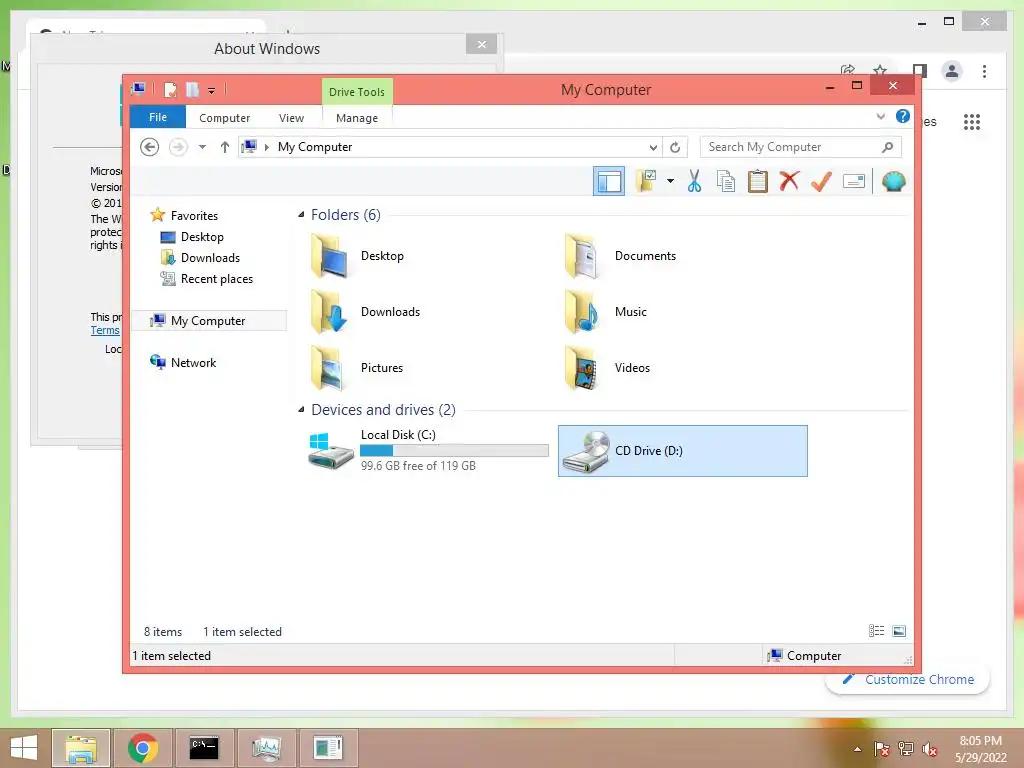Open the recent locations dropdown arrow
The height and width of the screenshot is (768, 1024).
[x=202, y=147]
